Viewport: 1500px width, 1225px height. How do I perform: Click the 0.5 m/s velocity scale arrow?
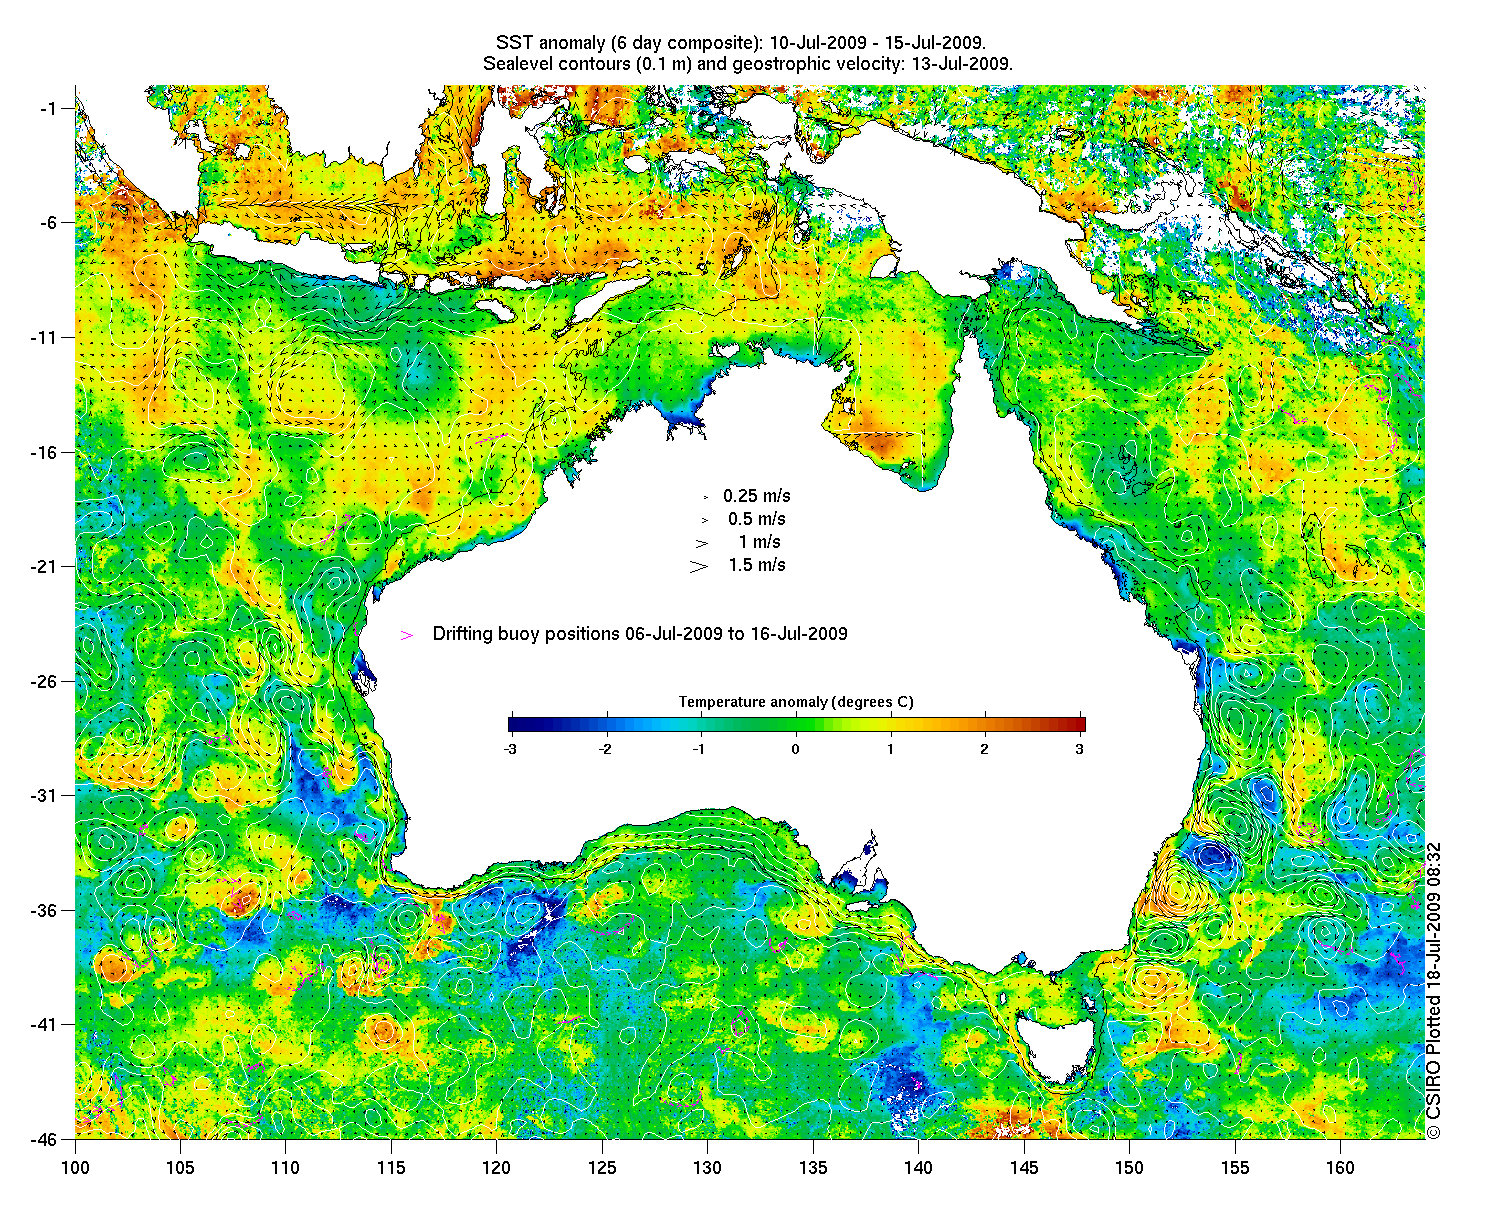pyautogui.click(x=705, y=520)
